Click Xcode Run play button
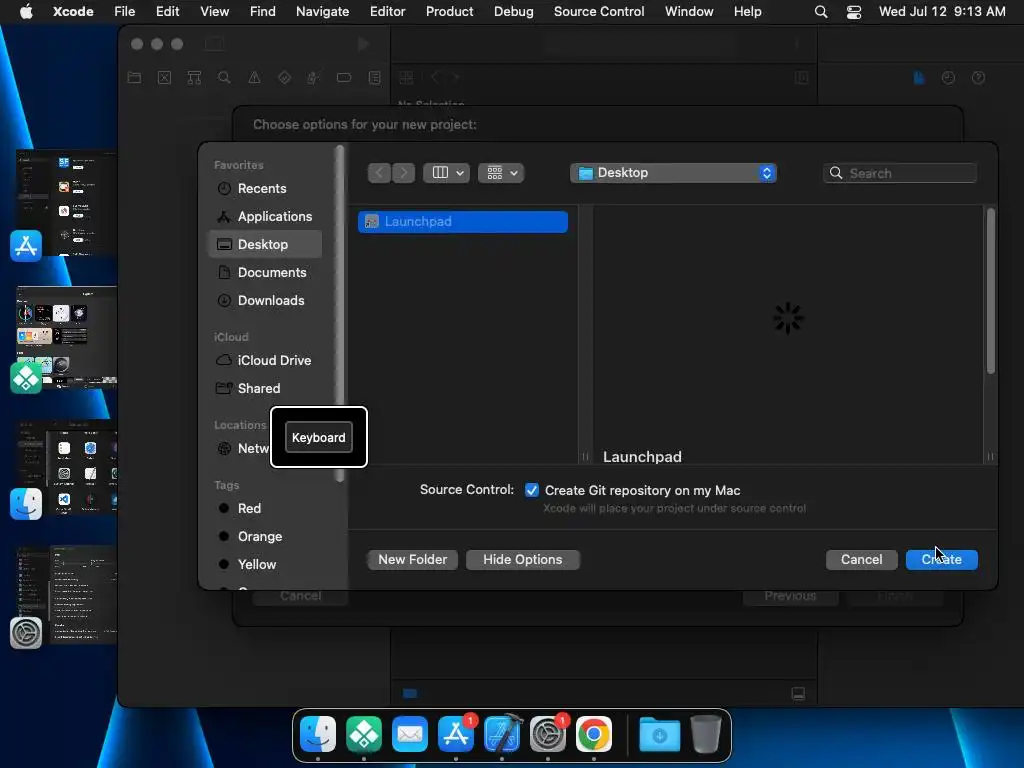Screen dimensions: 1024x768 364,44
